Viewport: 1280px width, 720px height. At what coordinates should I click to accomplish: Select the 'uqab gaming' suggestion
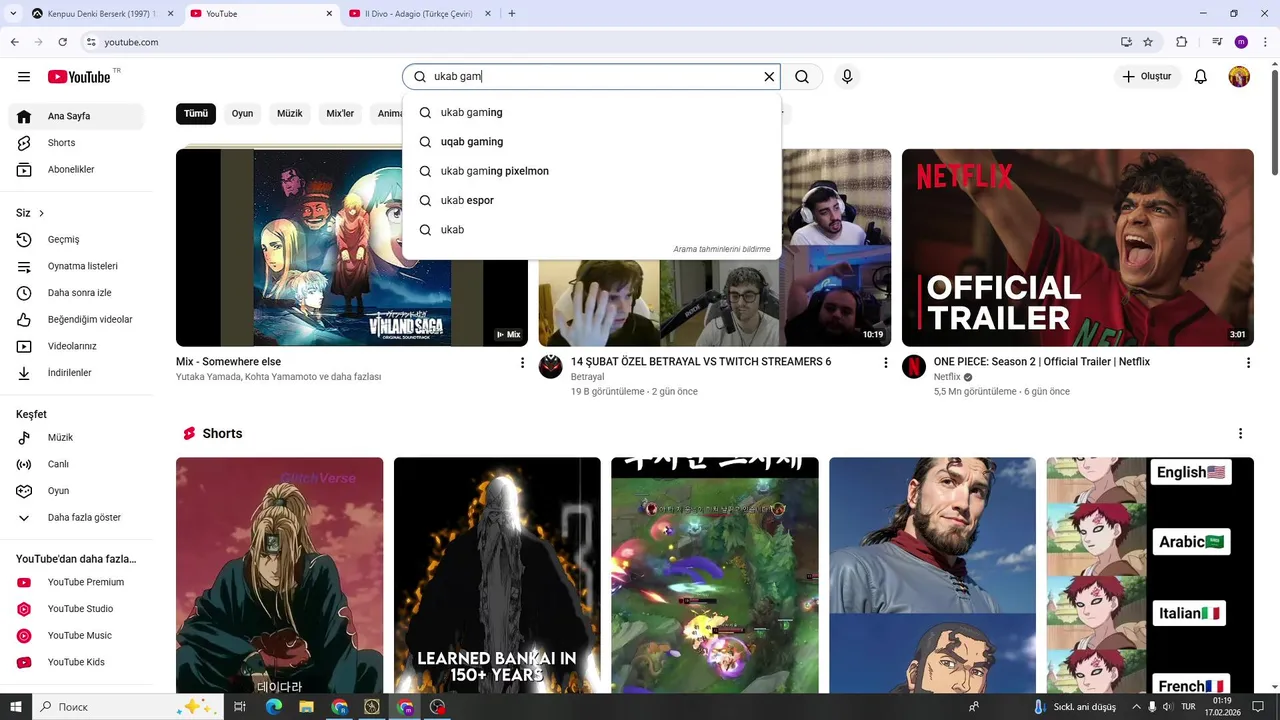pyautogui.click(x=592, y=142)
